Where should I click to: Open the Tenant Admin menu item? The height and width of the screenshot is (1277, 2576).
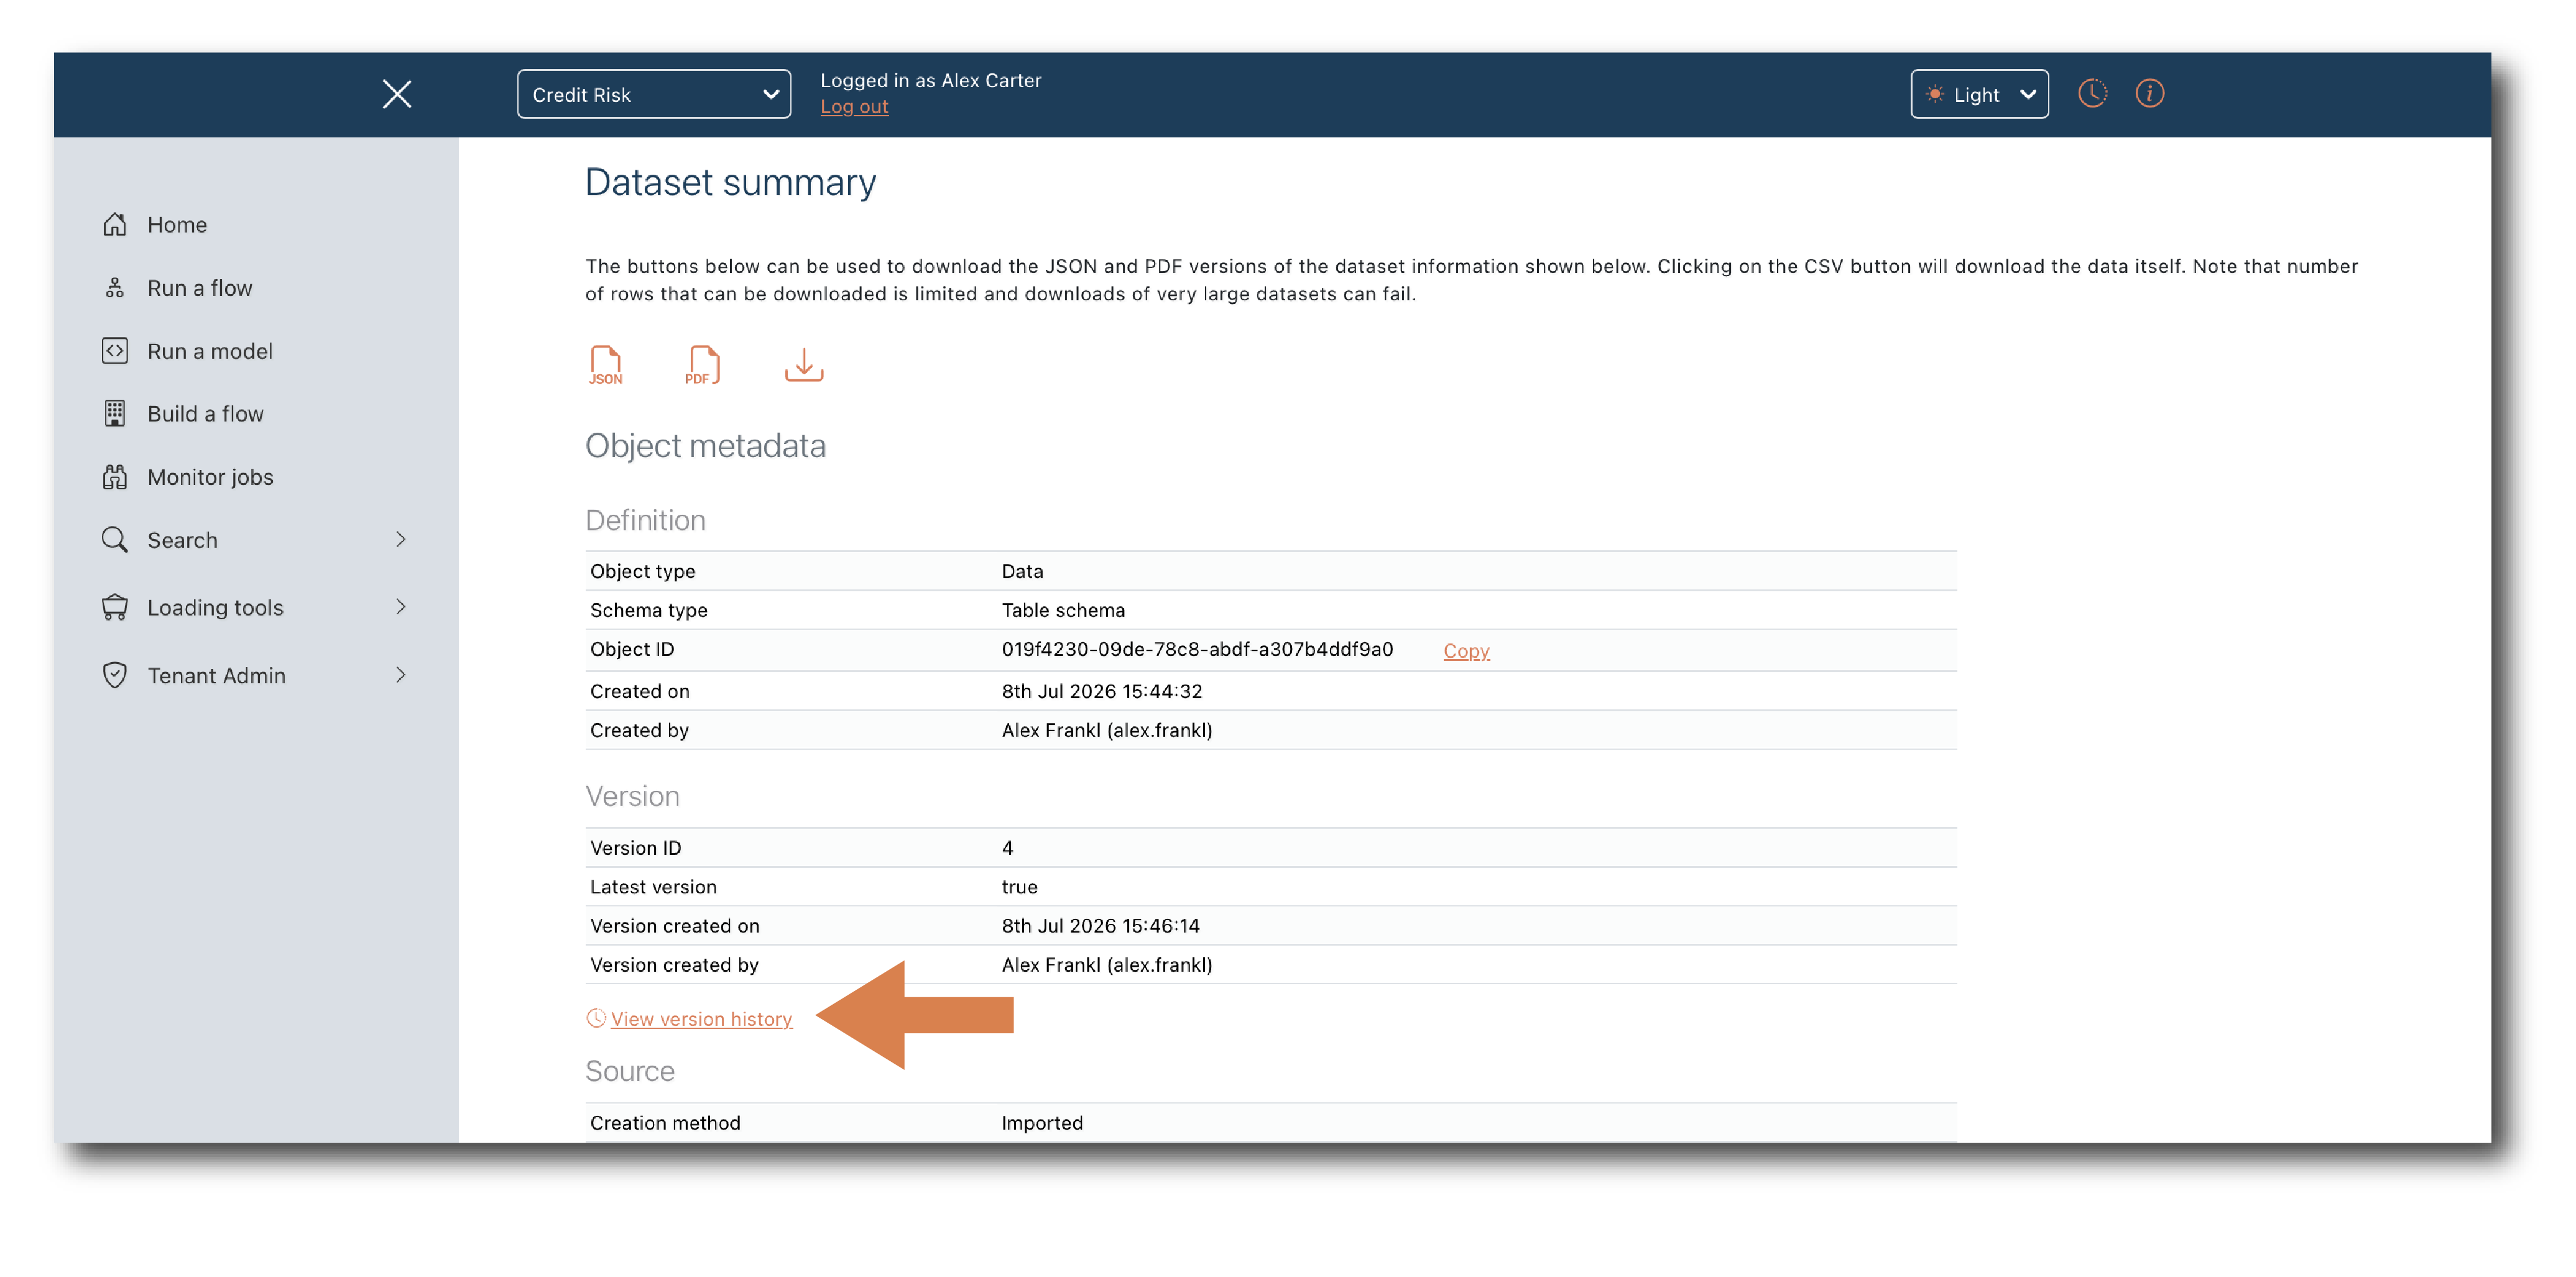(x=216, y=675)
